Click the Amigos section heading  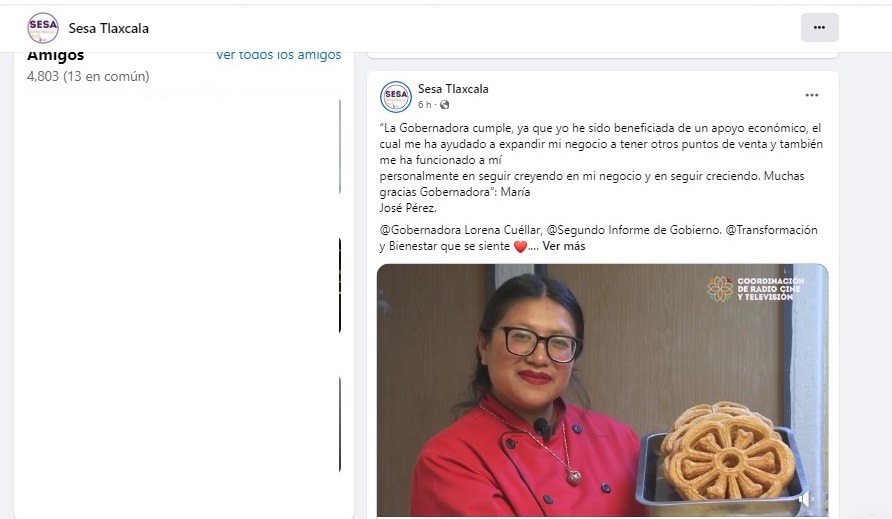56,56
